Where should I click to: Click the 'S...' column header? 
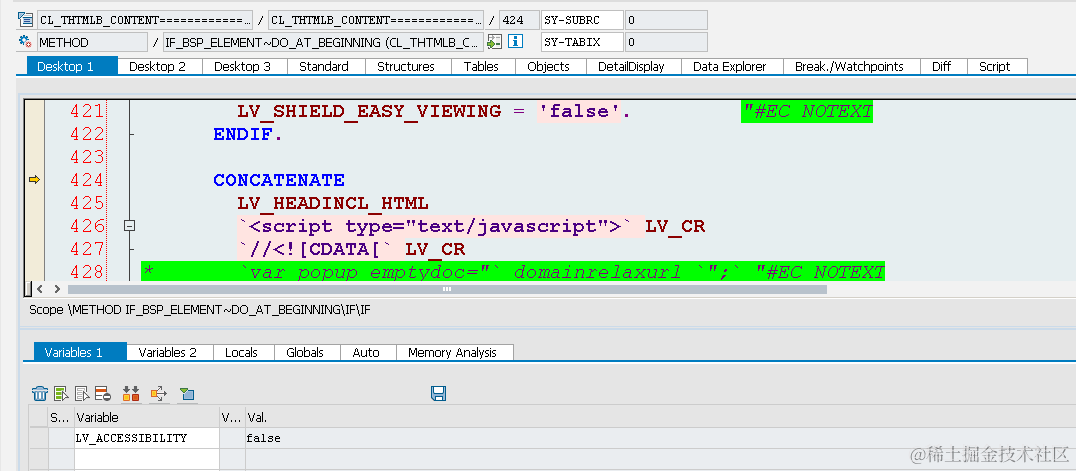(x=60, y=417)
